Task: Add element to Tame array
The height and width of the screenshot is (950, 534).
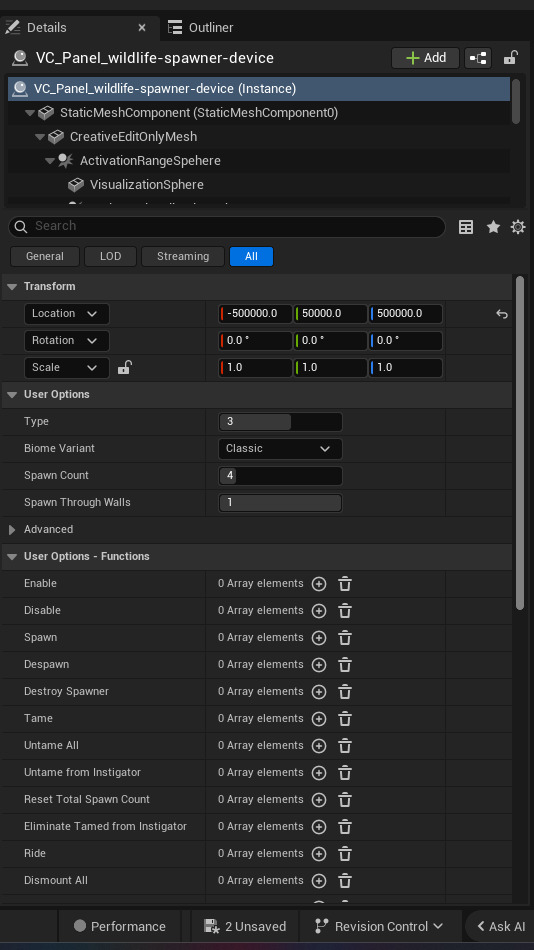Action: click(x=319, y=719)
